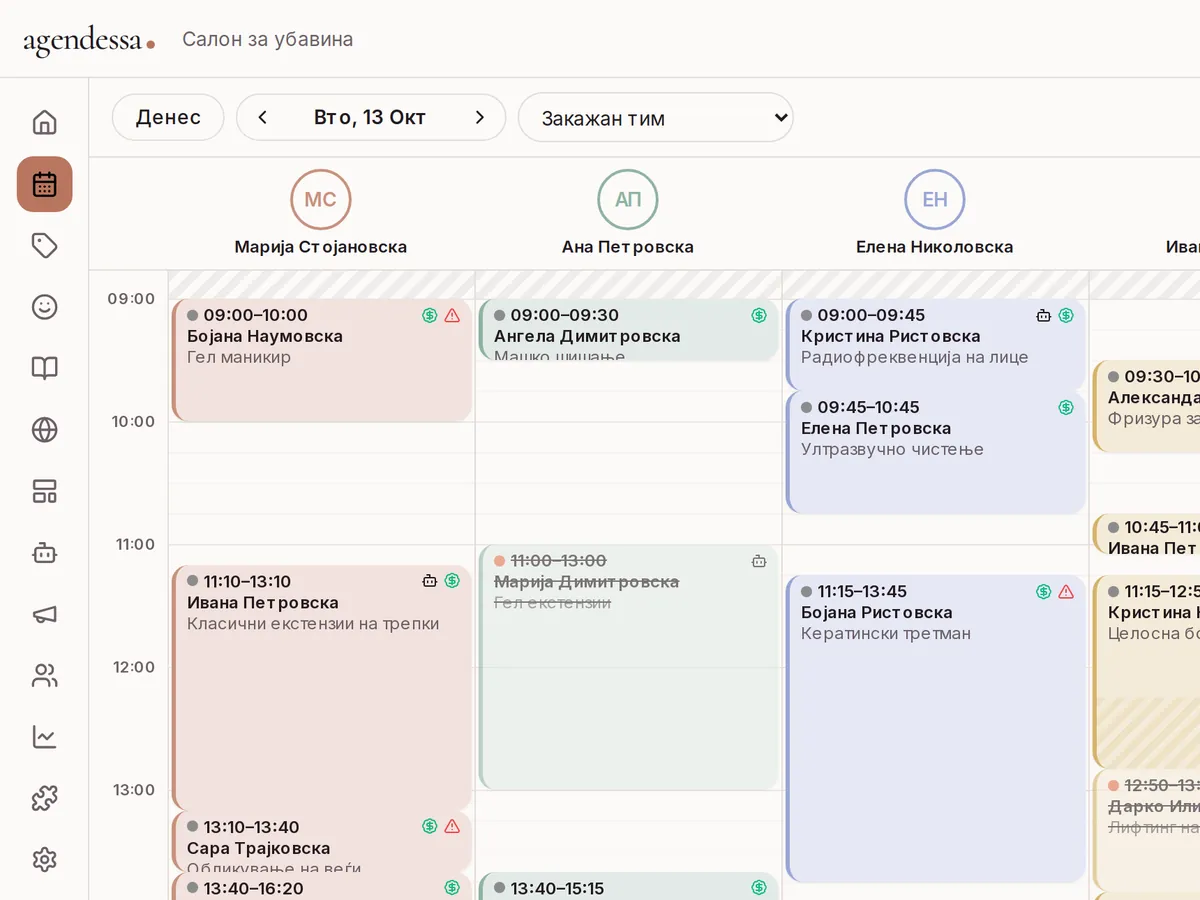Go to today with Денес button

tap(168, 117)
